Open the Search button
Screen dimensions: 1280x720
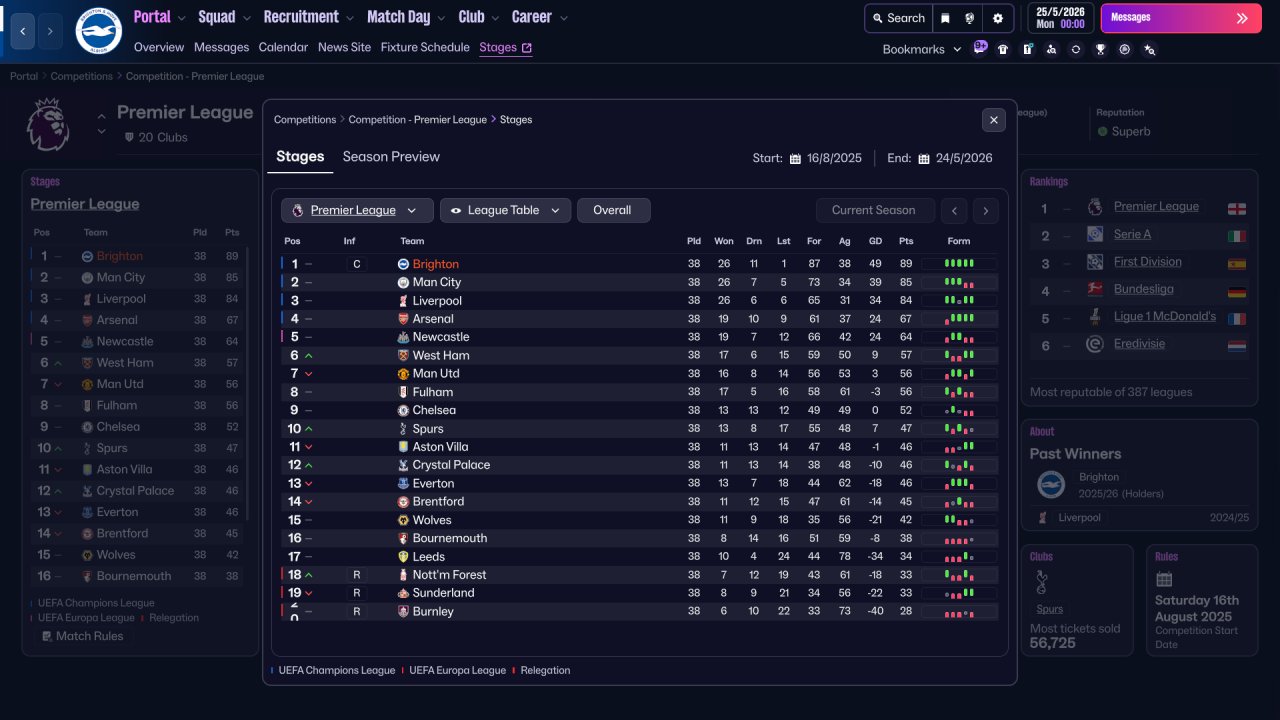pyautogui.click(x=898, y=18)
